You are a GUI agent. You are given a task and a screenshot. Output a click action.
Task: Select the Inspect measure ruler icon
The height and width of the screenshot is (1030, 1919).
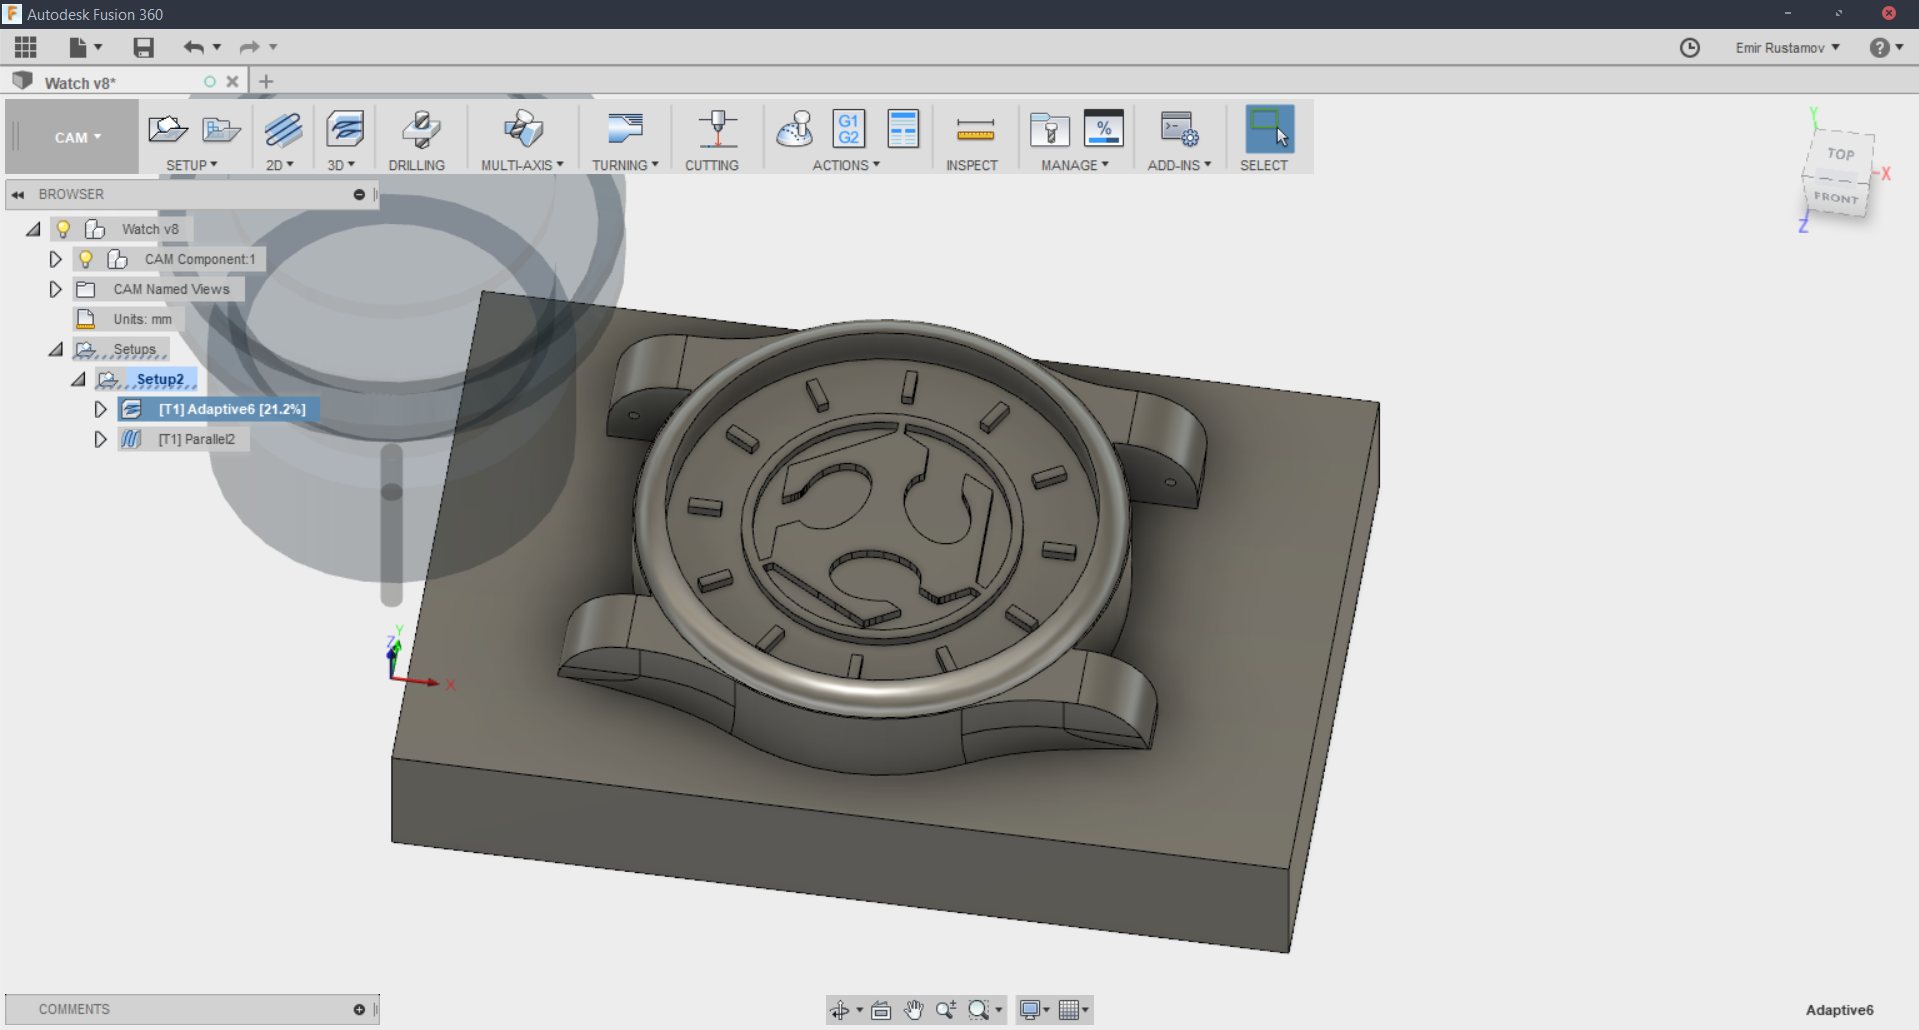(975, 129)
